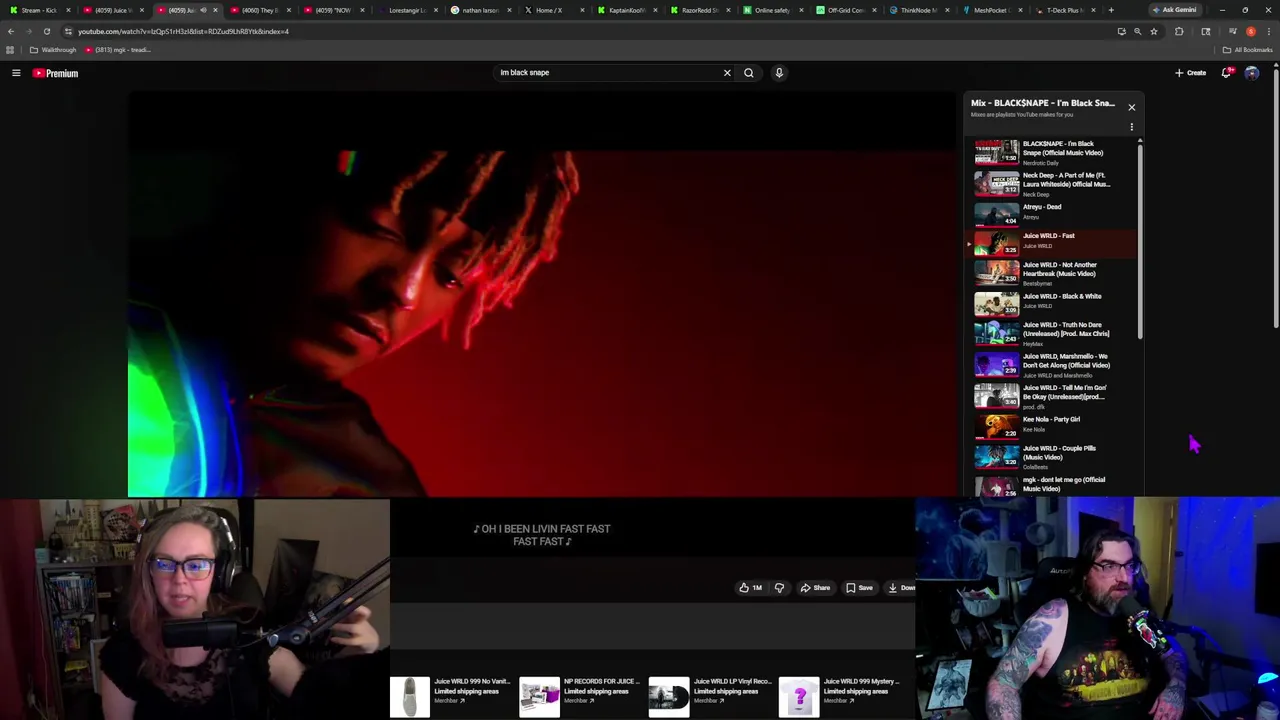1280x720 pixels.
Task: Open the browser Extensions puzzle icon
Action: pyautogui.click(x=1179, y=31)
